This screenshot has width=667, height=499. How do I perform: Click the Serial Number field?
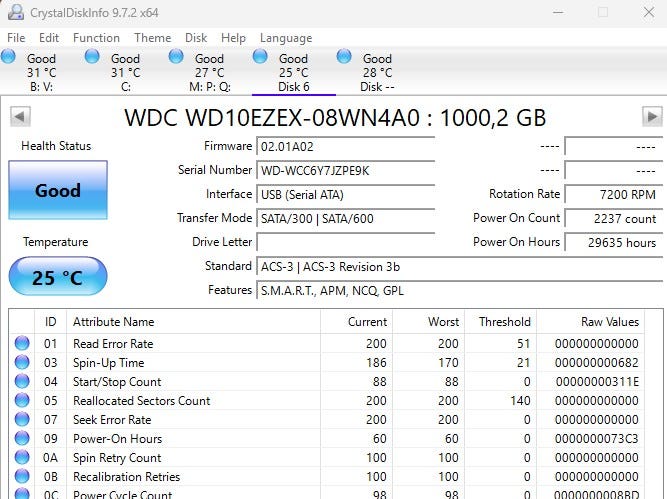click(x=345, y=171)
